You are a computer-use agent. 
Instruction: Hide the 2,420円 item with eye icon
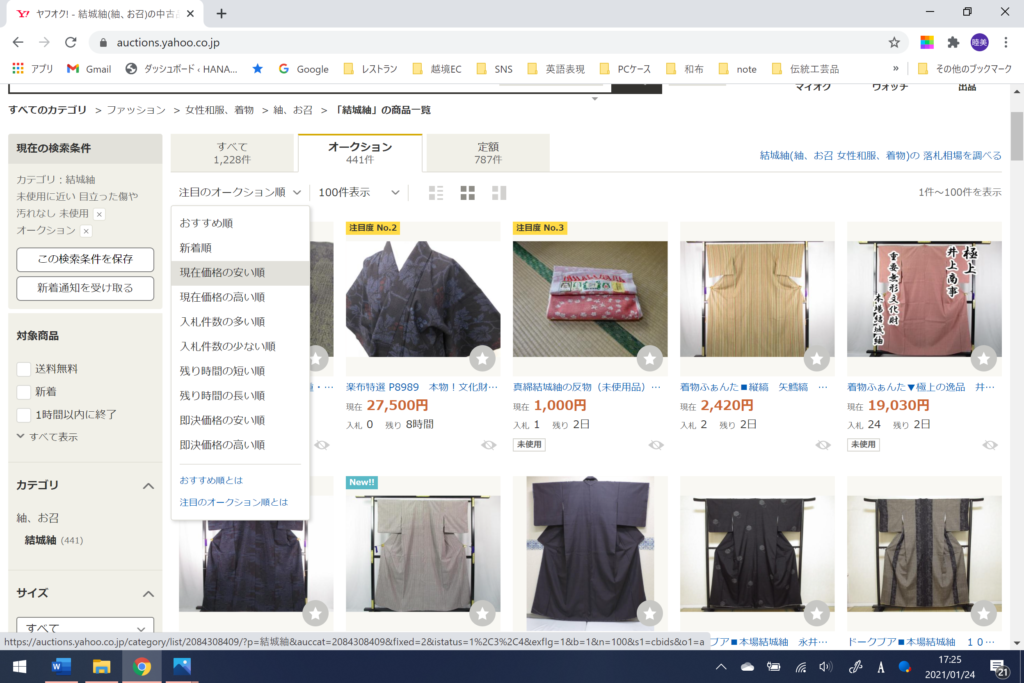point(823,445)
